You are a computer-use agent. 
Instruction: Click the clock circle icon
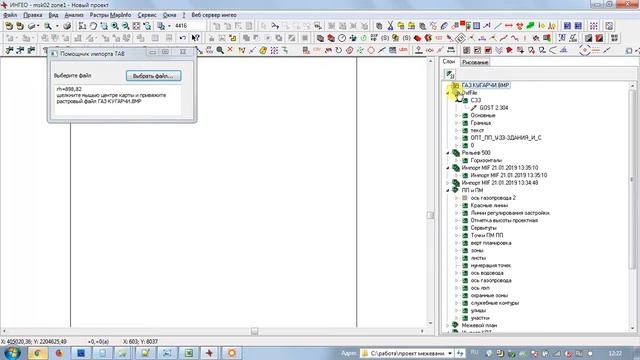[342, 38]
